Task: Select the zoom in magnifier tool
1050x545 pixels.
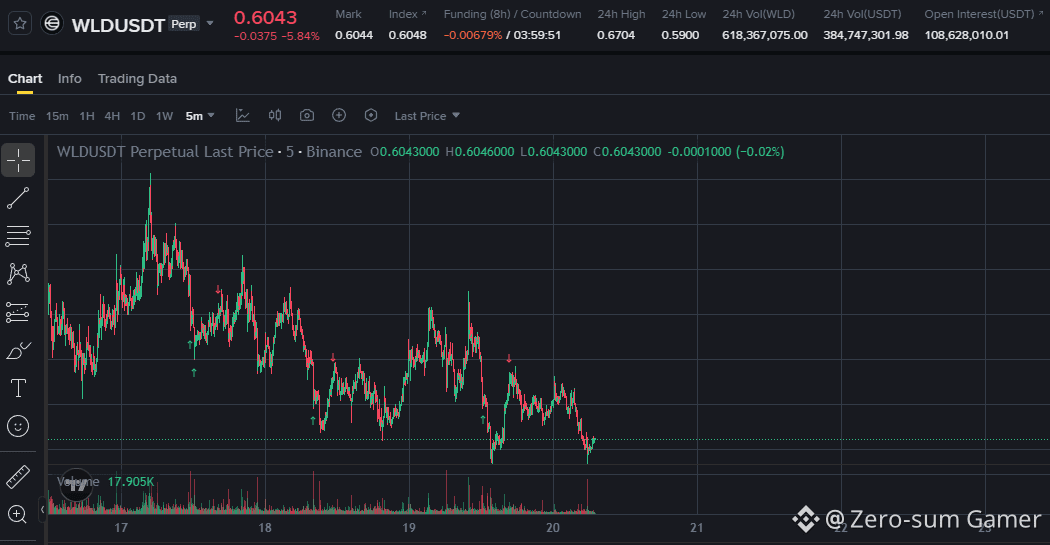Action: [18, 514]
